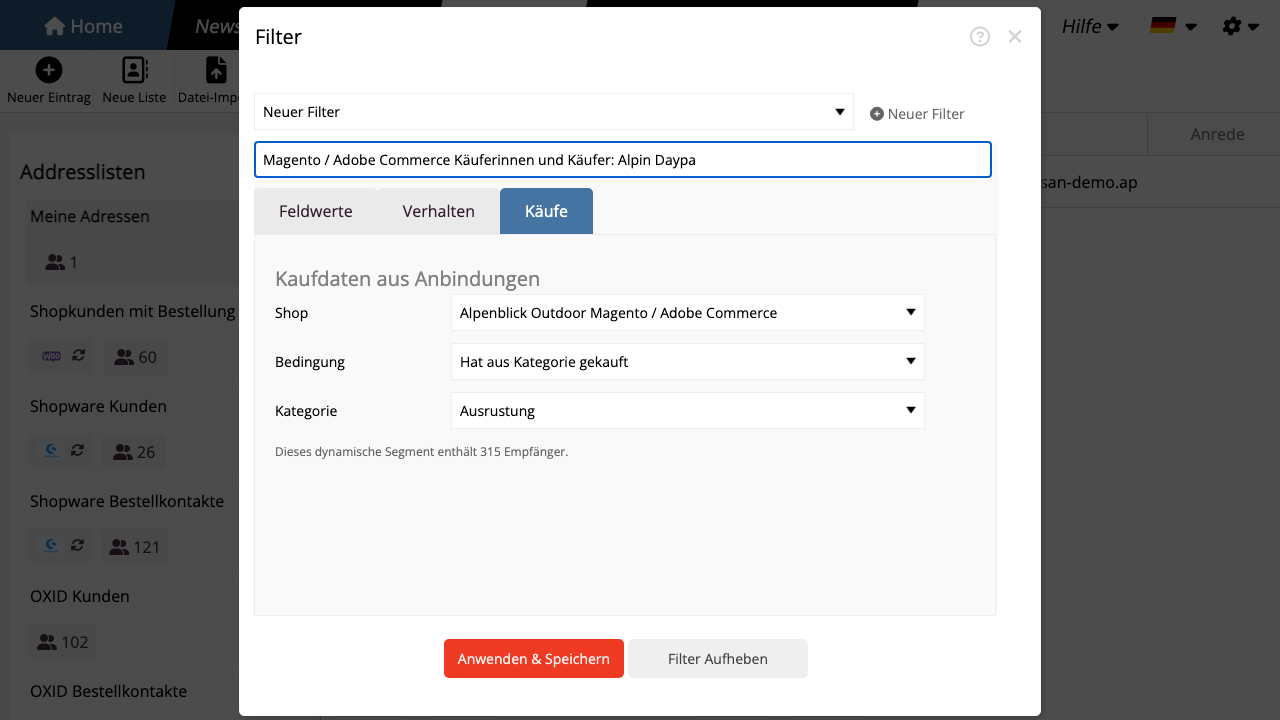Click the Datei-Import file icon
Image resolution: width=1280 pixels, height=720 pixels.
(216, 69)
